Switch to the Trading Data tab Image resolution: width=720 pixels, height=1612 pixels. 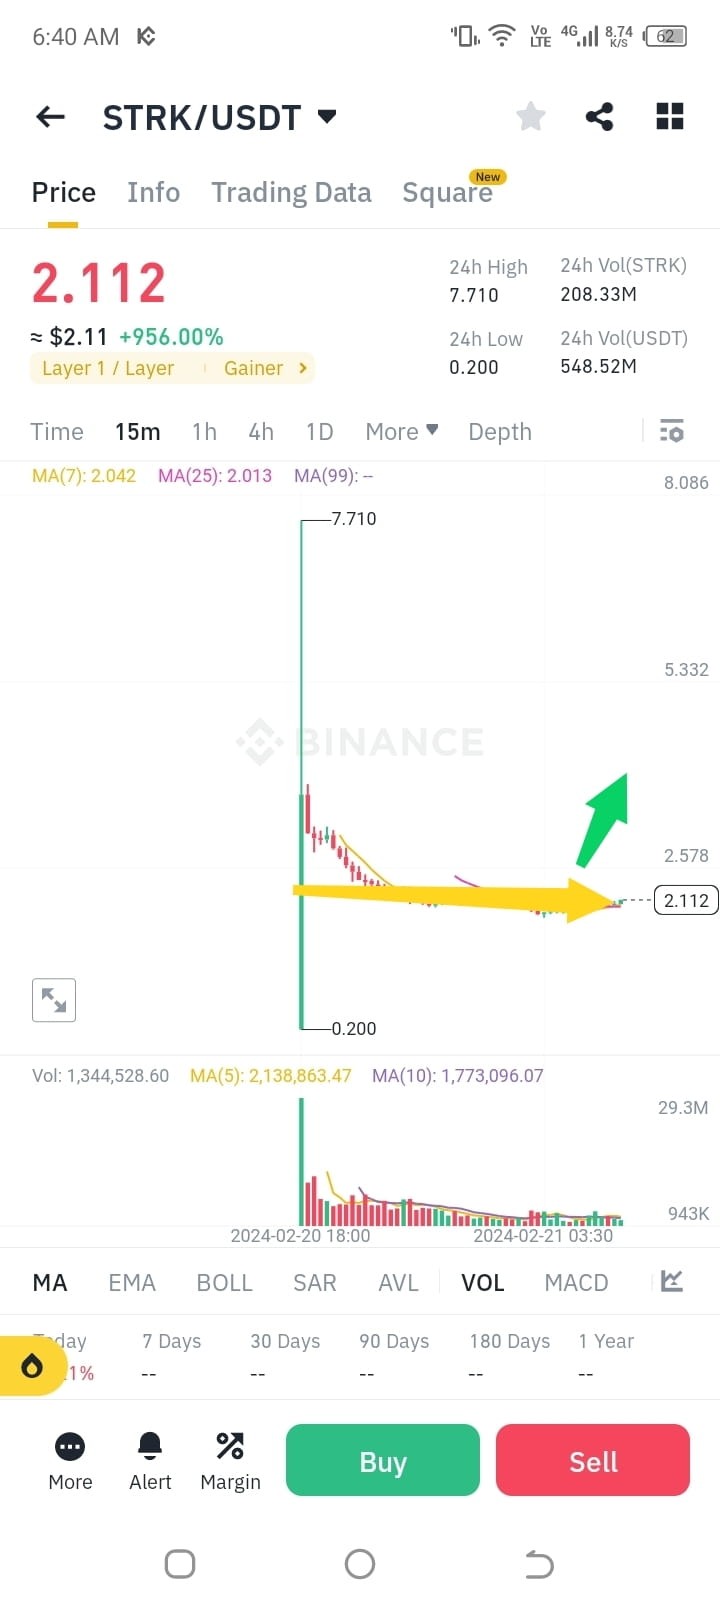291,192
